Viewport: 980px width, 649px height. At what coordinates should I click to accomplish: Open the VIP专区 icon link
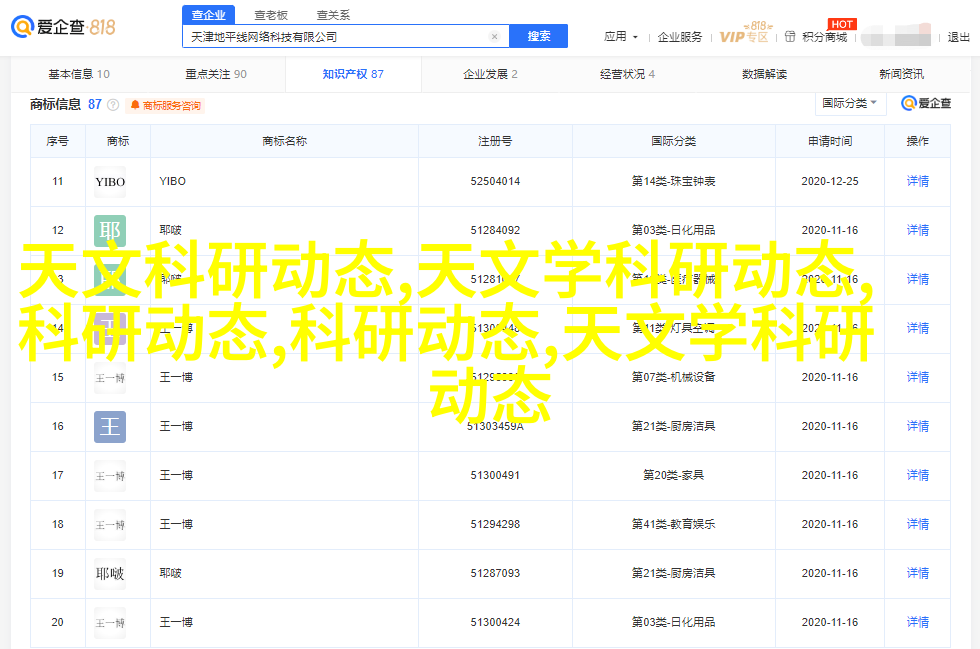click(745, 36)
